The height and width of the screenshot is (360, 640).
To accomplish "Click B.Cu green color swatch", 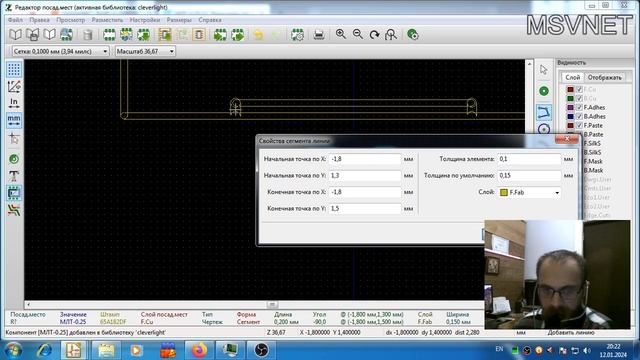I will pyautogui.click(x=570, y=98).
